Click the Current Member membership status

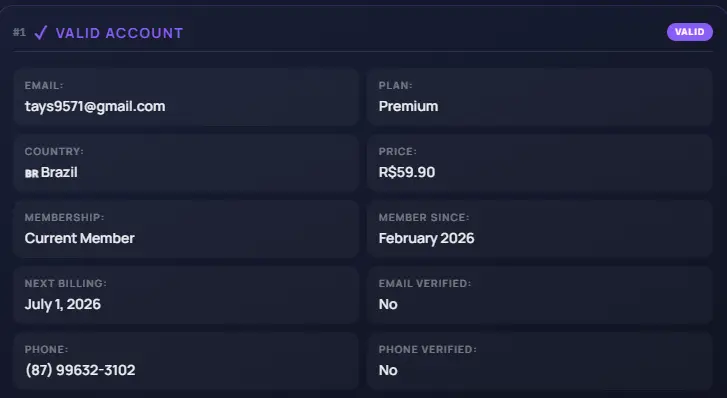[80, 238]
